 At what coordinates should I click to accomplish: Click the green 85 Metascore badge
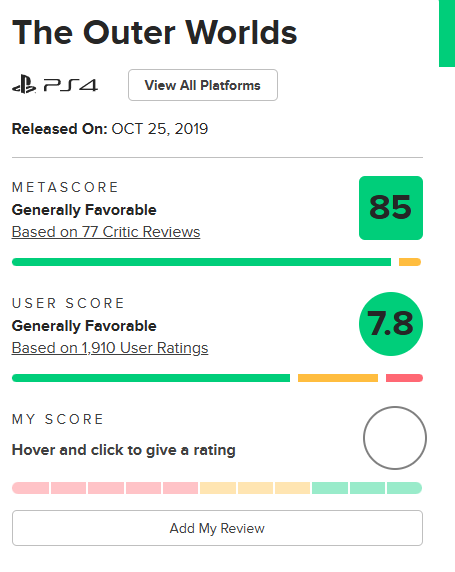click(x=391, y=208)
